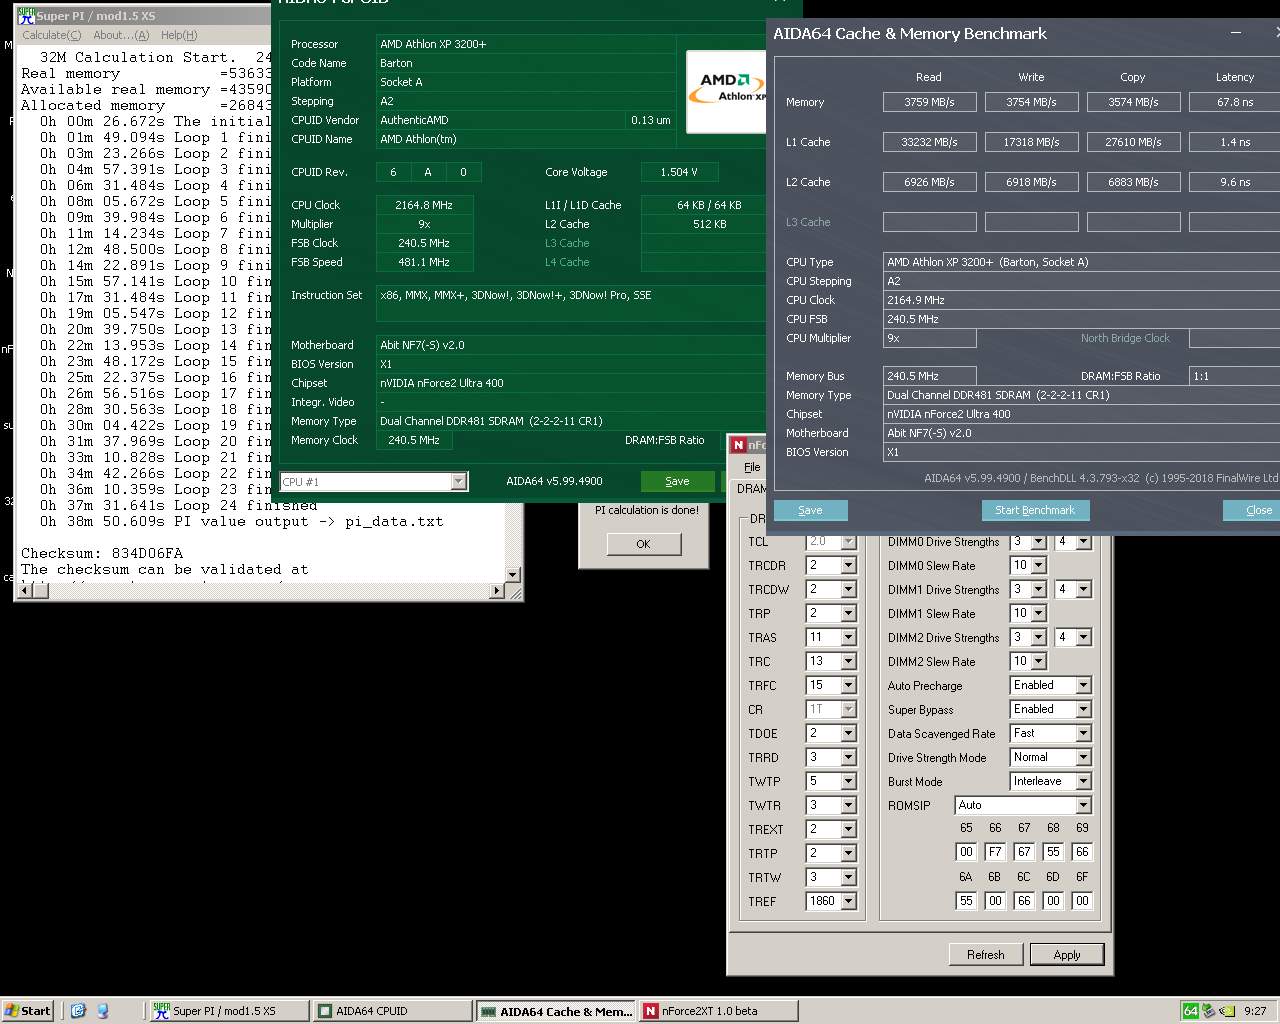Expand the TRAS timing dropdown
Image resolution: width=1280 pixels, height=1024 pixels.
(848, 638)
